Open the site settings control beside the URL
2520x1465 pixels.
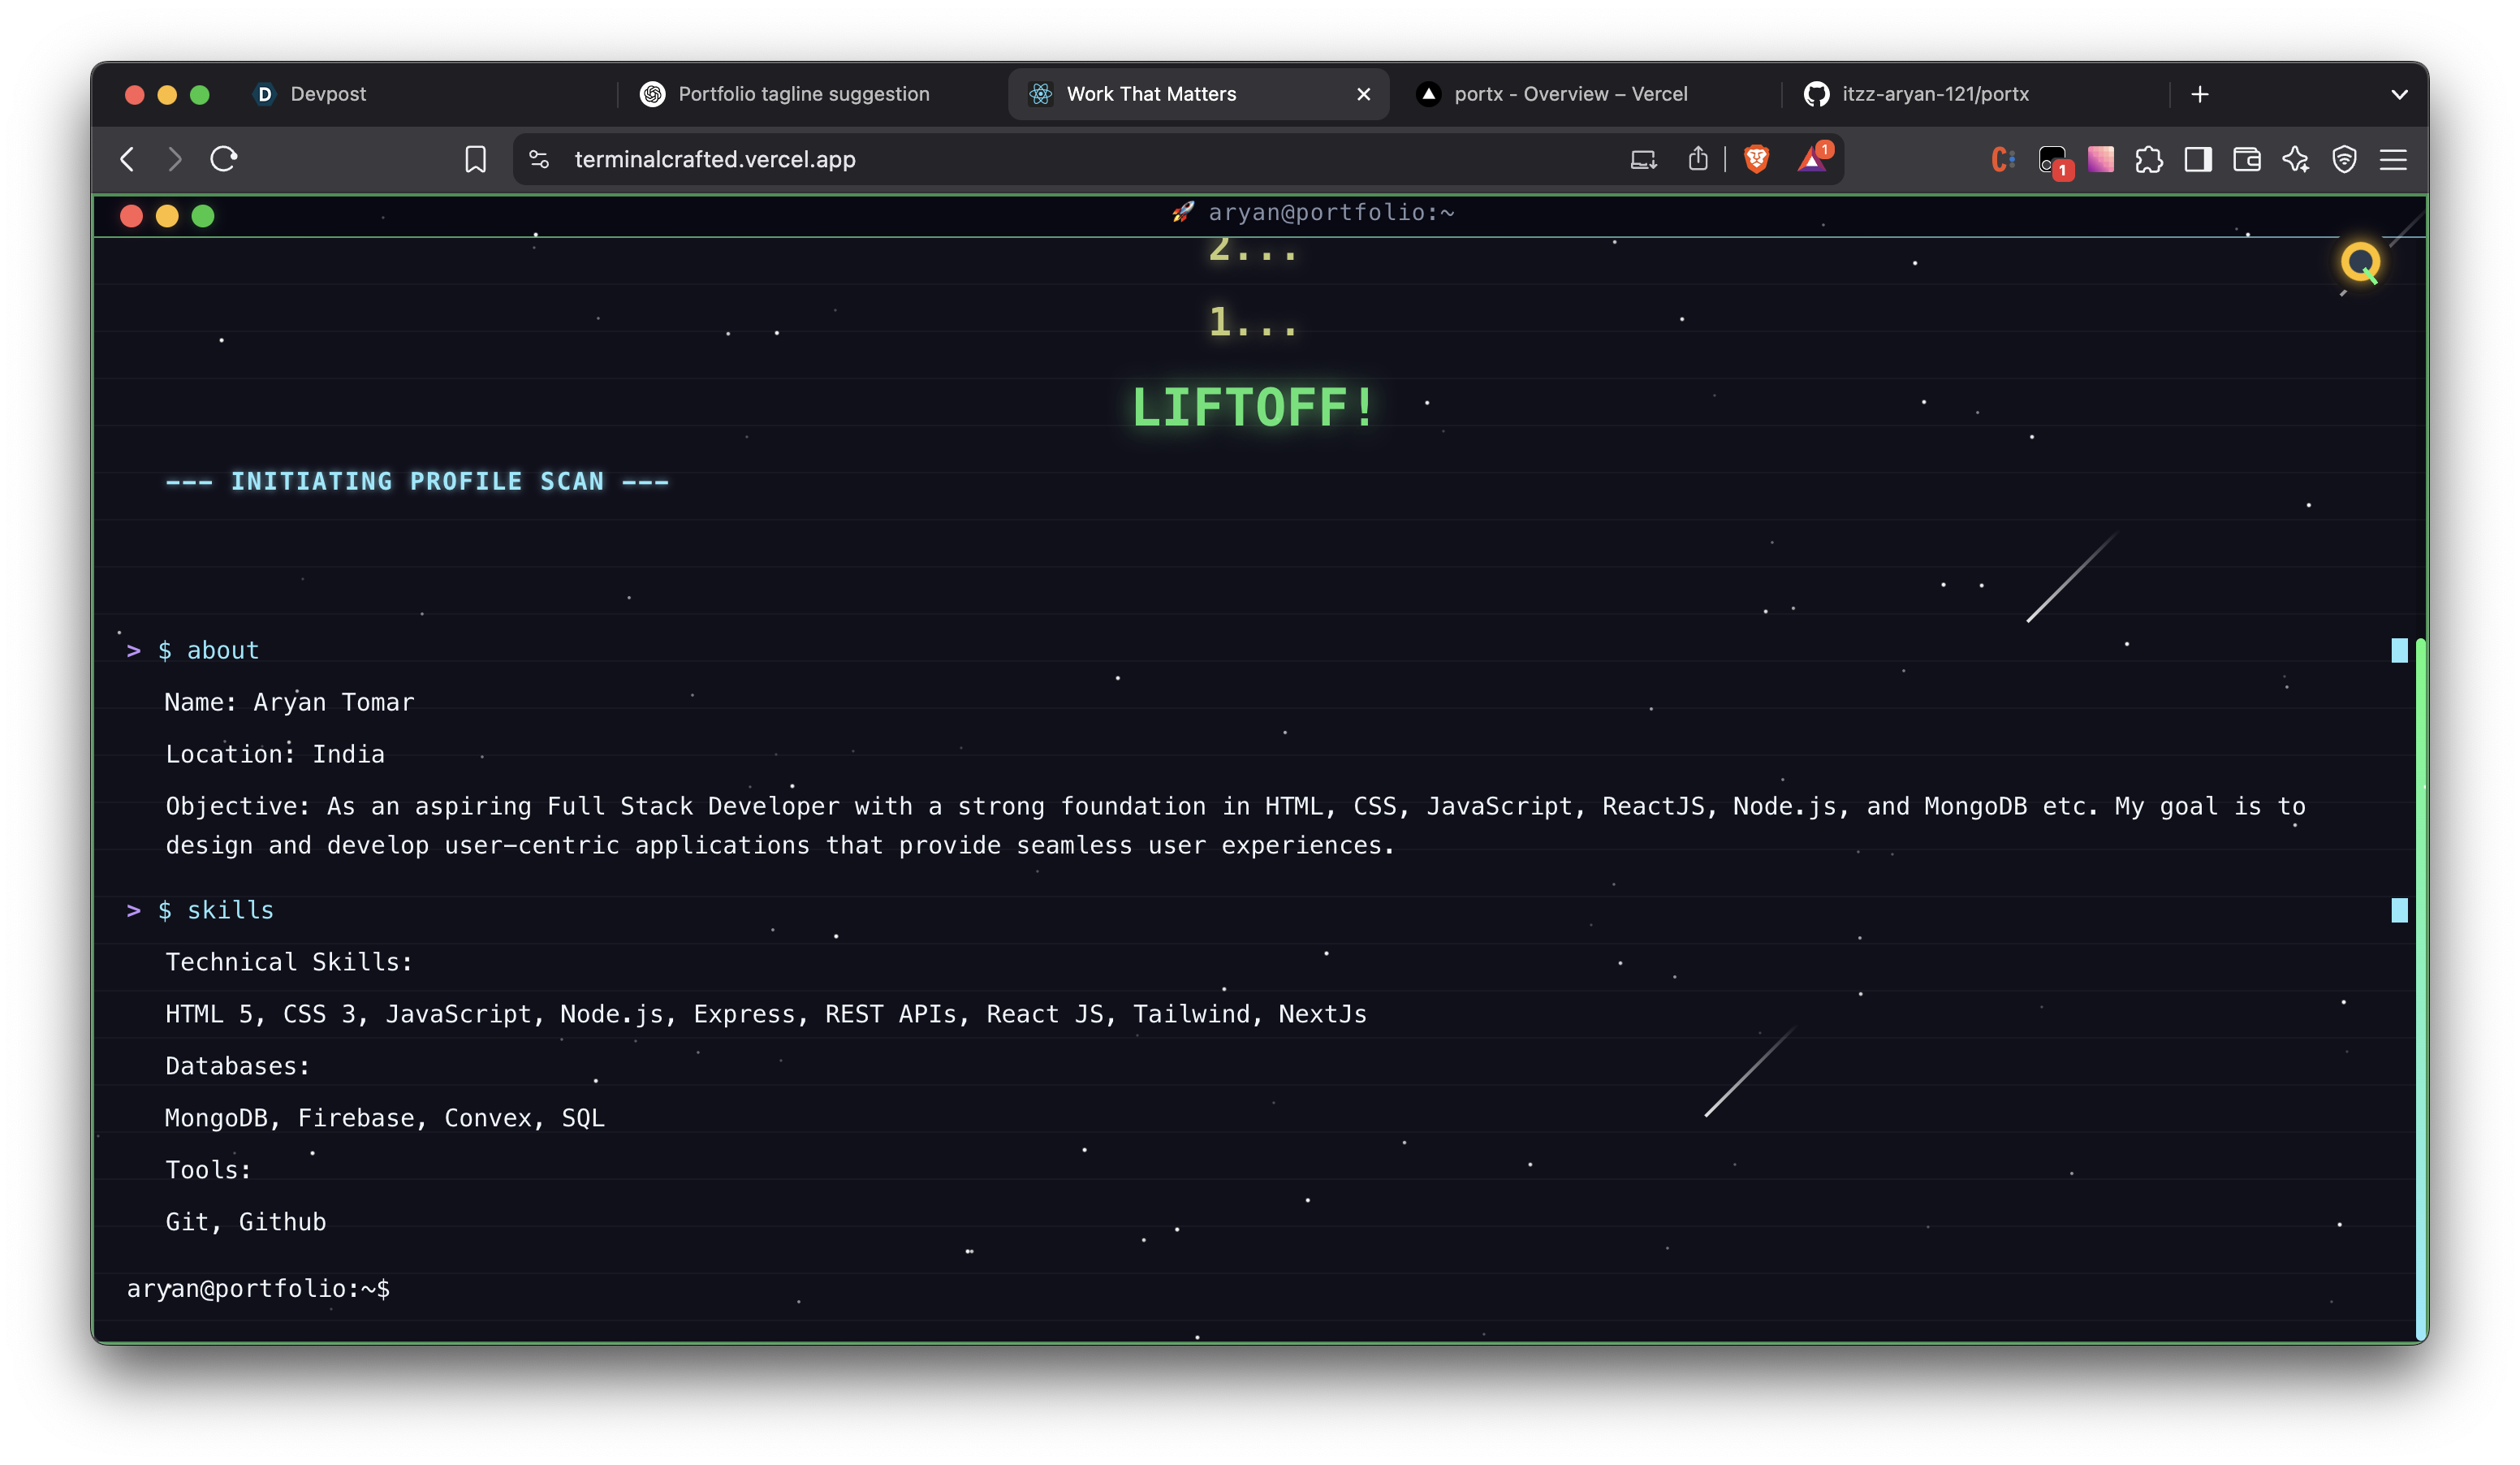[539, 159]
